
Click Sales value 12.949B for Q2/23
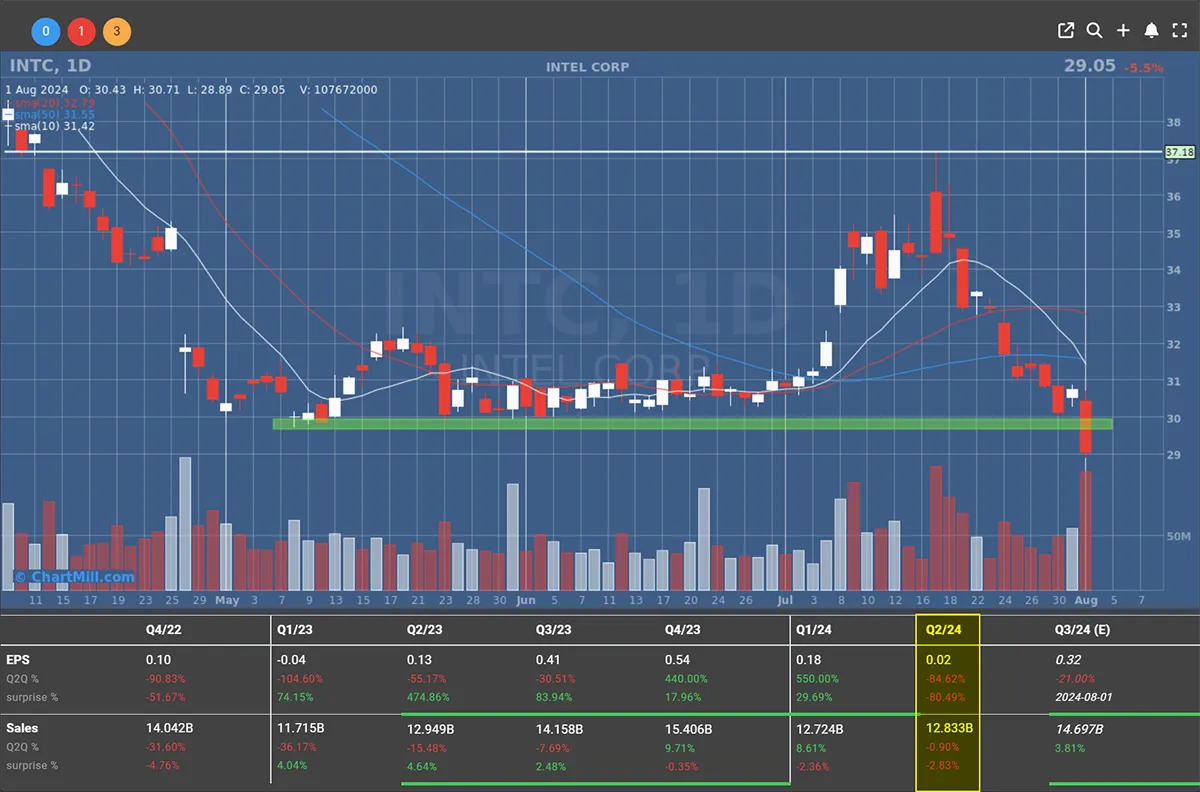429,728
